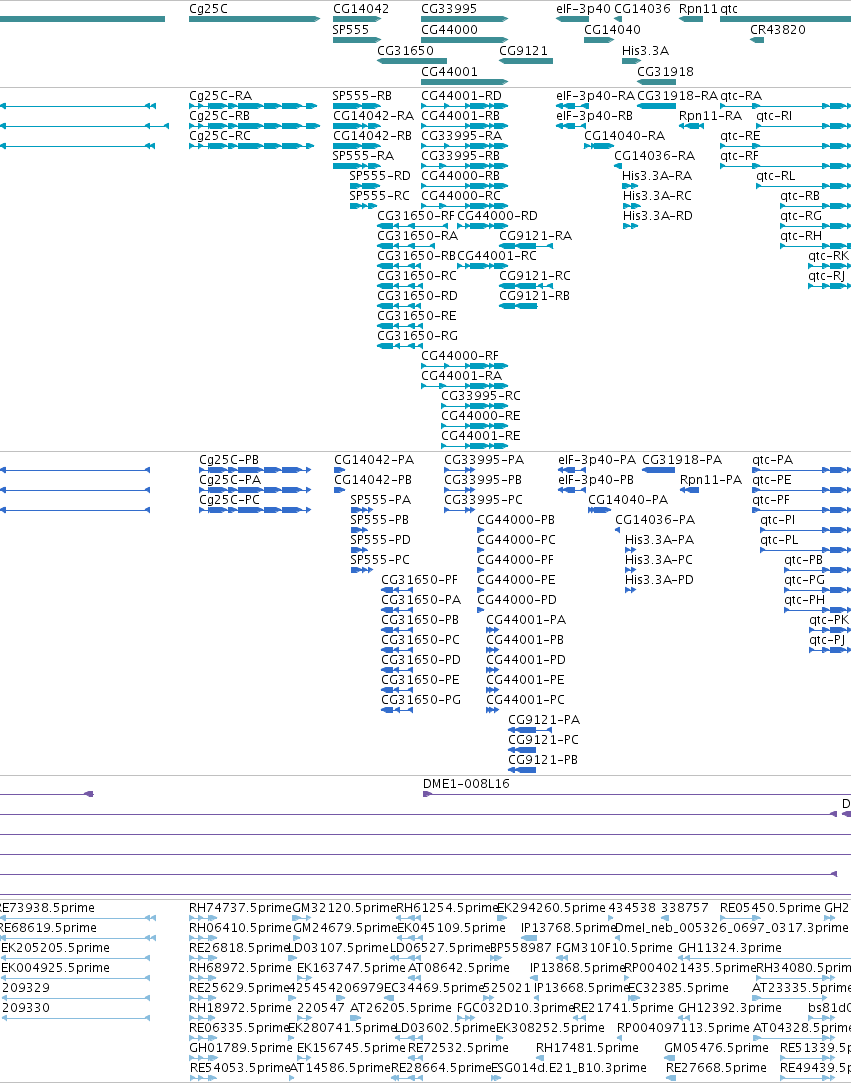Click protein Cg25C-PB
Image resolution: width=851 pixels, height=1083 pixels.
(229, 459)
